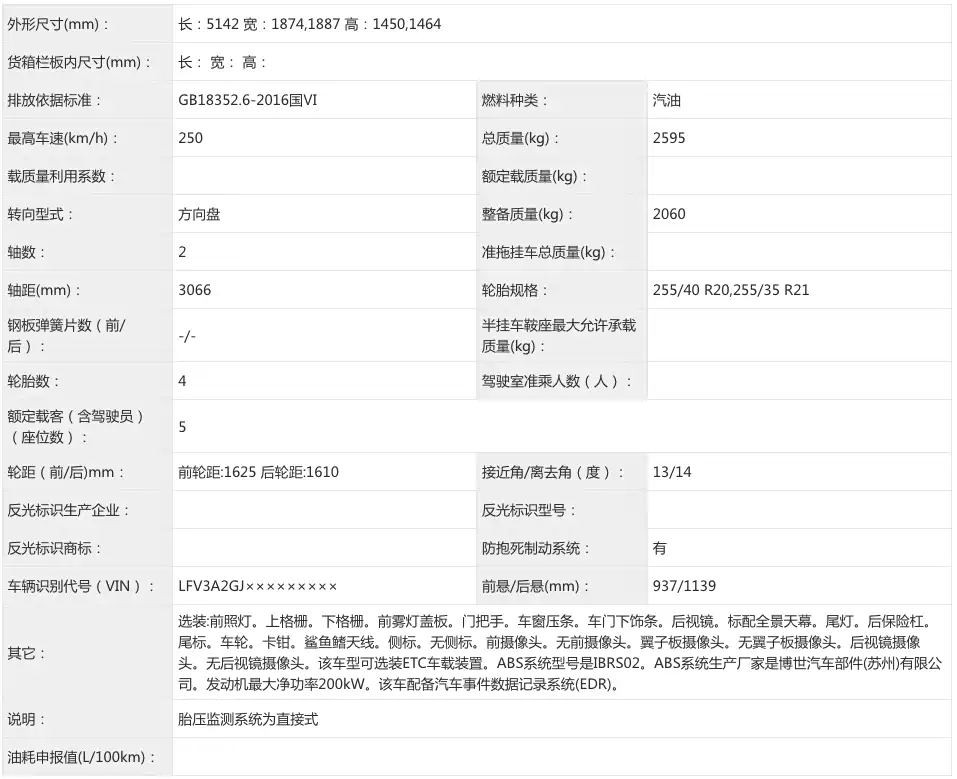Click the approach/departure angle value 13/14
Screen dimensions: 957x779
coord(671,472)
